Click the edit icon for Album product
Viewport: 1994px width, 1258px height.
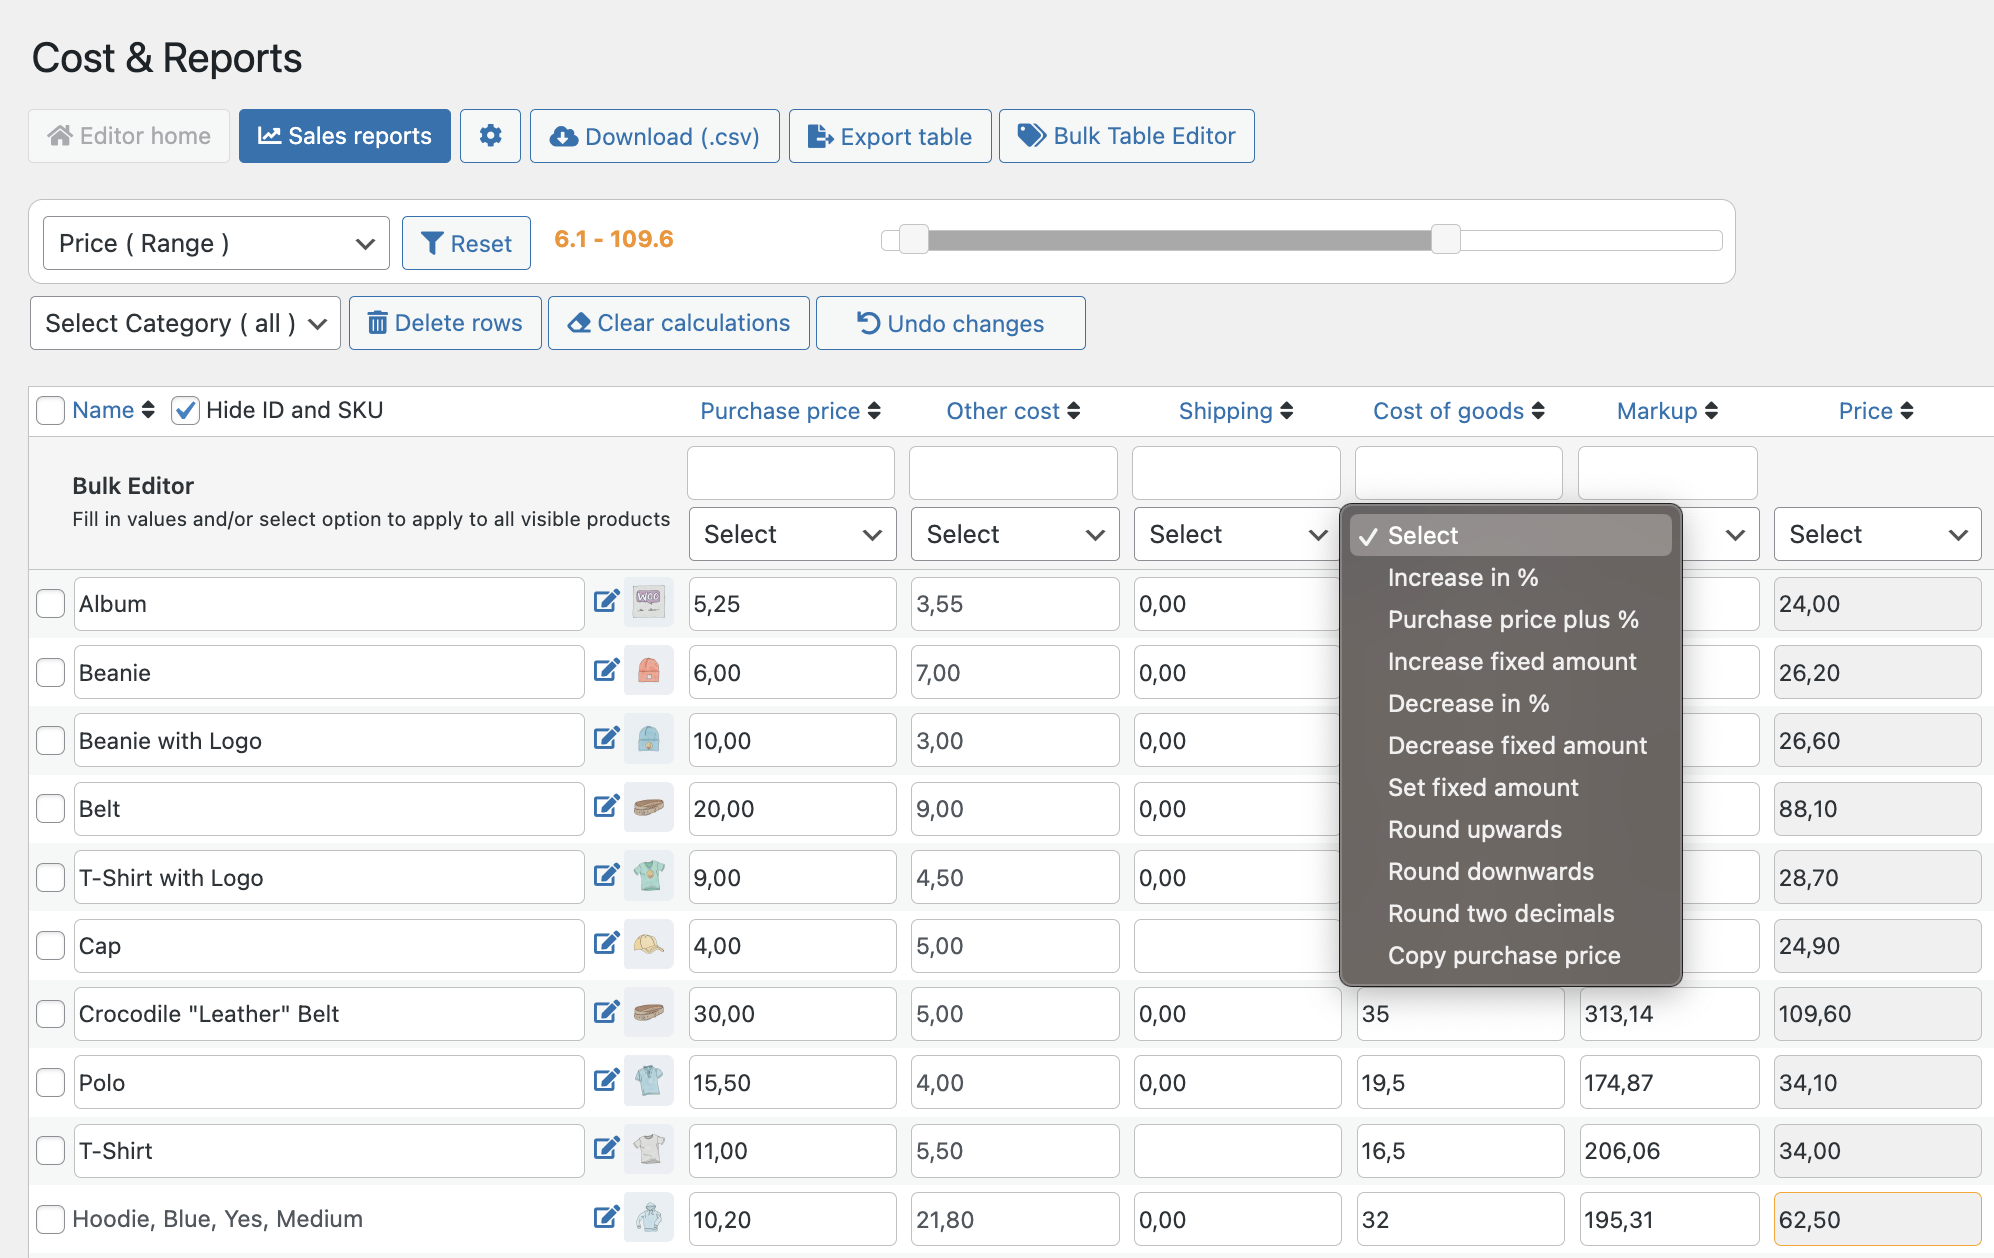coord(607,600)
